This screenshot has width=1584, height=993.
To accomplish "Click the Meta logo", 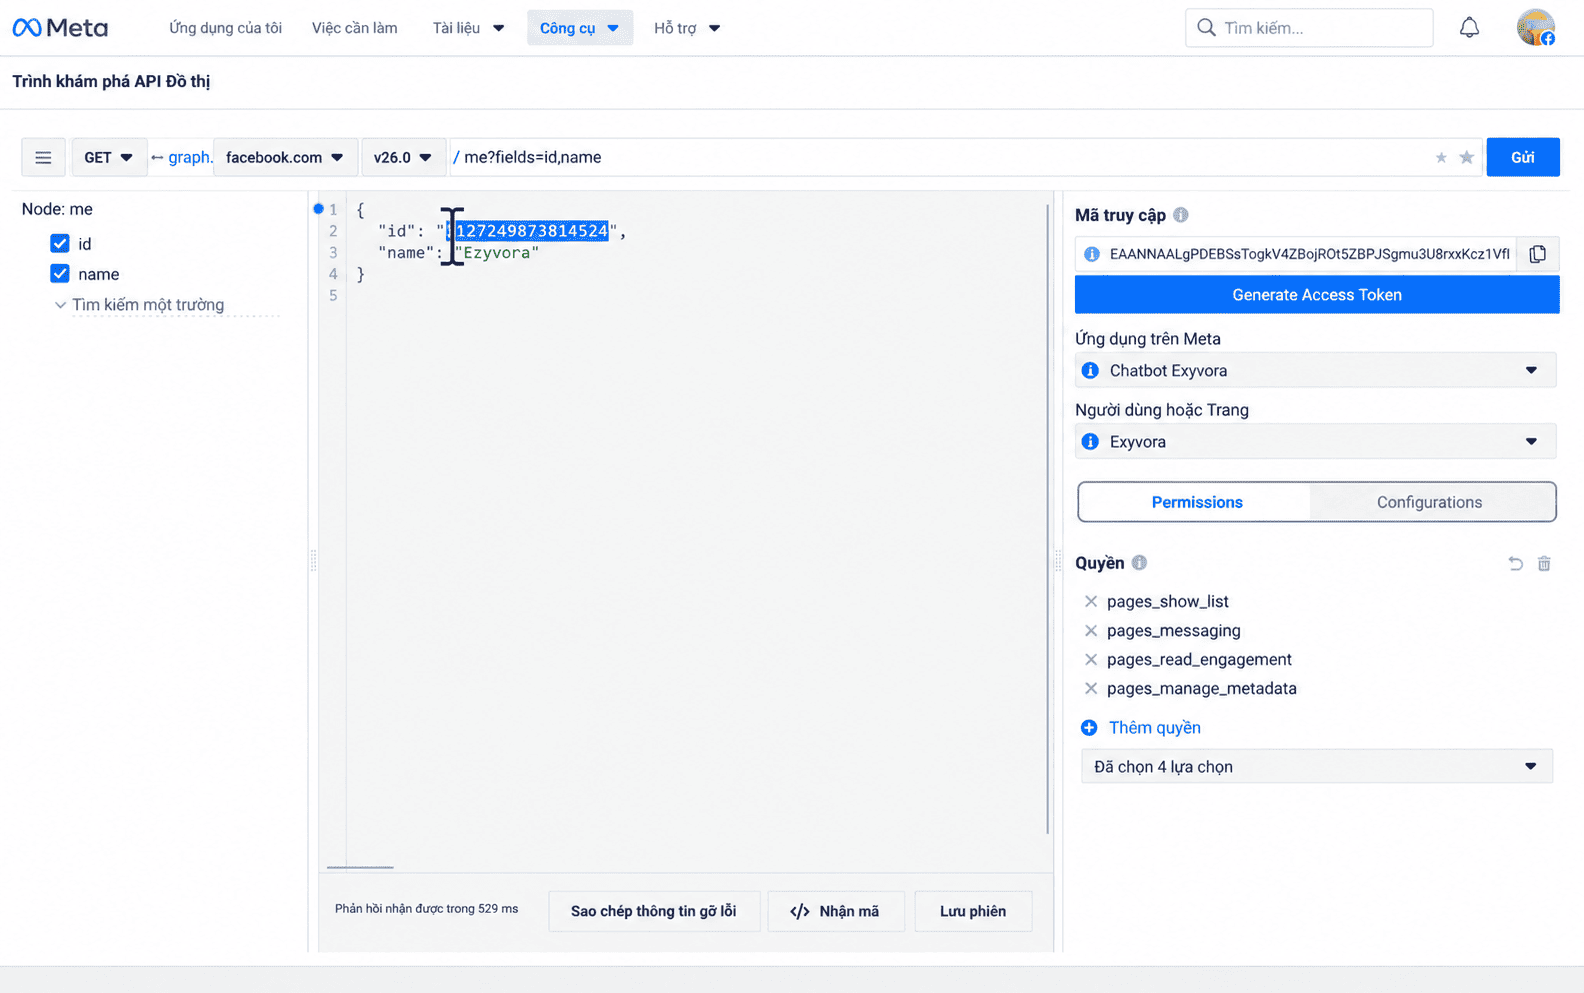I will 60,28.
